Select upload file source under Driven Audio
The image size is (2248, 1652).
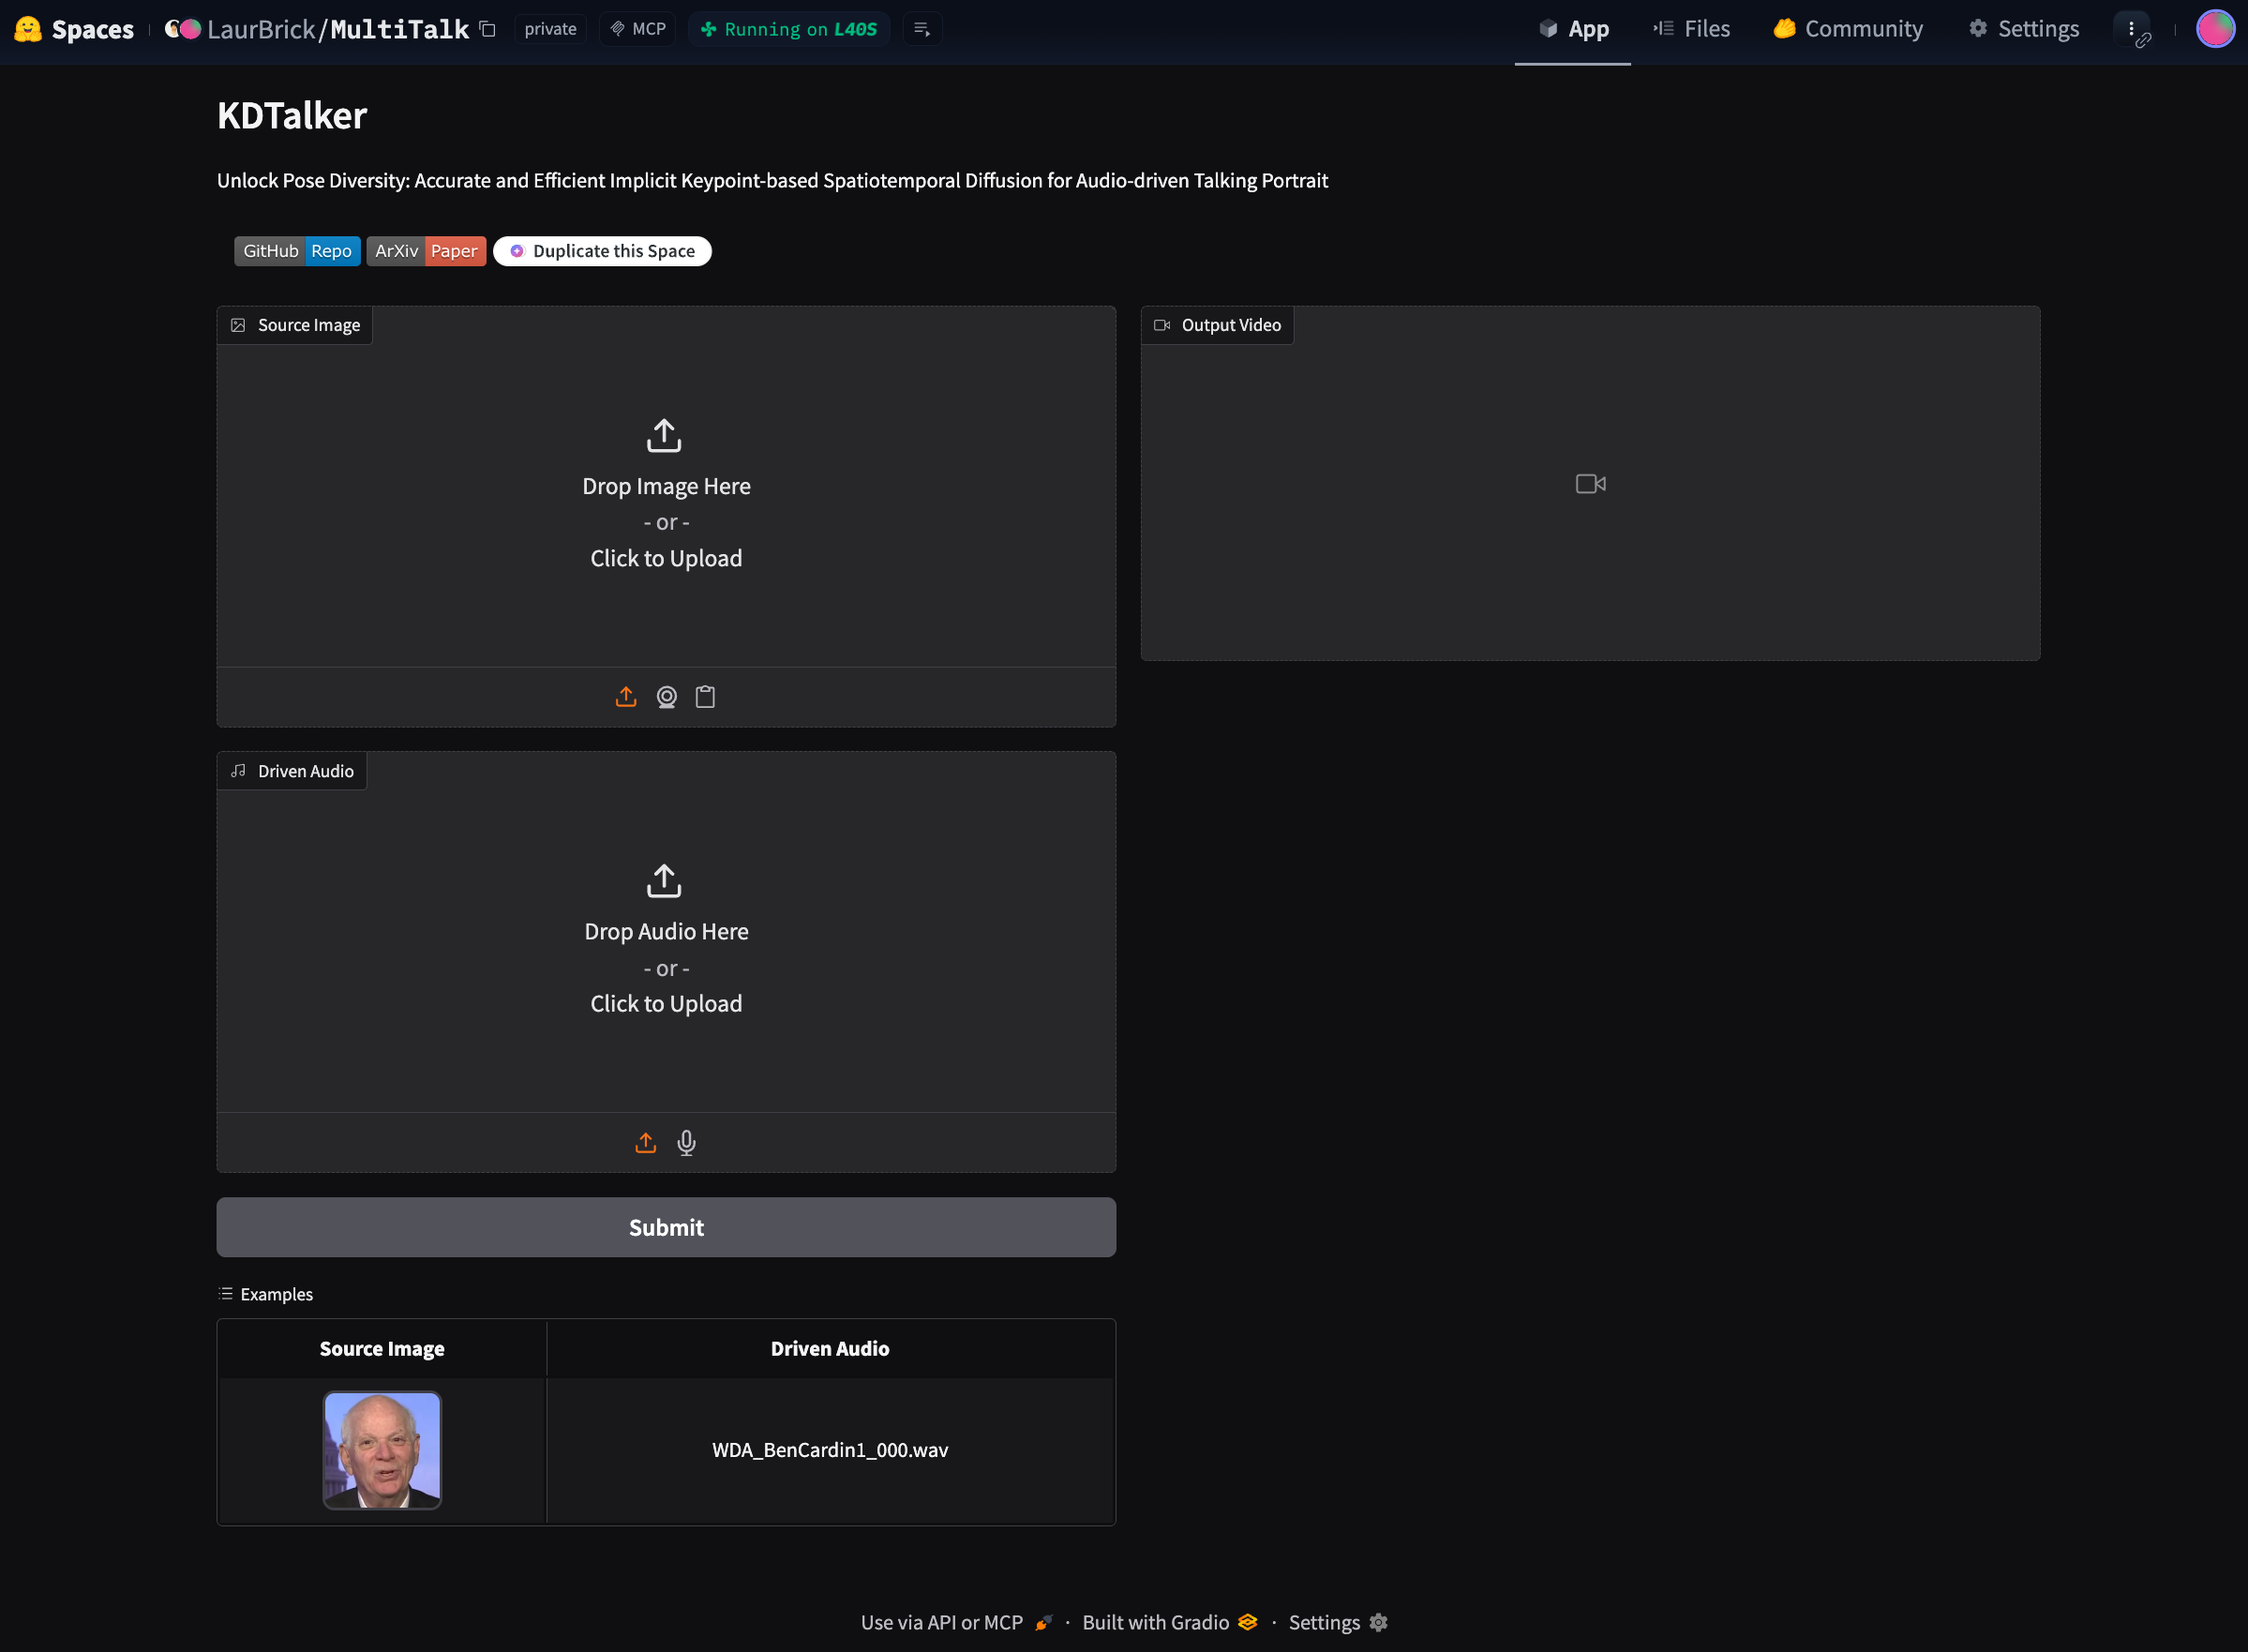646,1143
